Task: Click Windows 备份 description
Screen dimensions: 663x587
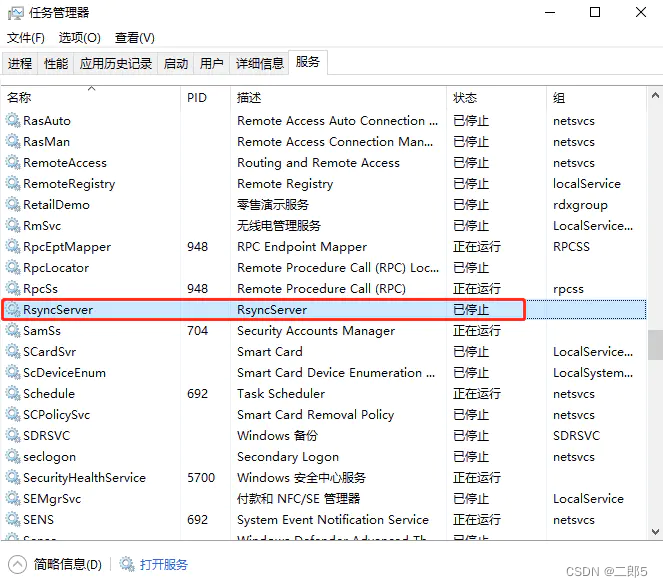Action: click(x=277, y=436)
